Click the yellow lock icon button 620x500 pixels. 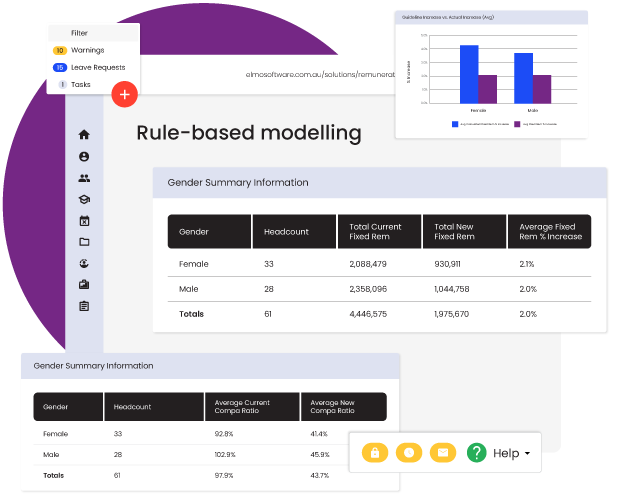(x=375, y=453)
